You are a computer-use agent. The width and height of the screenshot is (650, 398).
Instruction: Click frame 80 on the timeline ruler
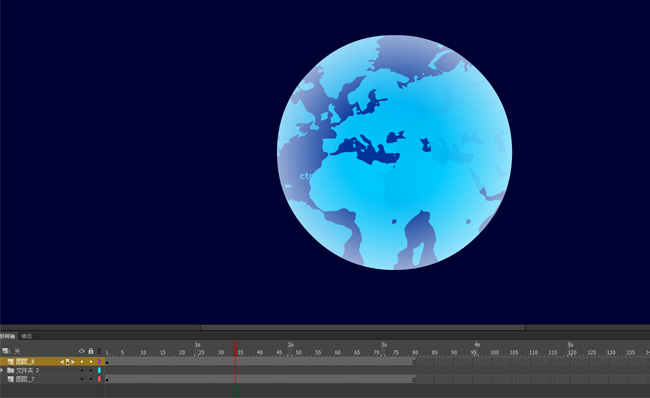(x=415, y=352)
